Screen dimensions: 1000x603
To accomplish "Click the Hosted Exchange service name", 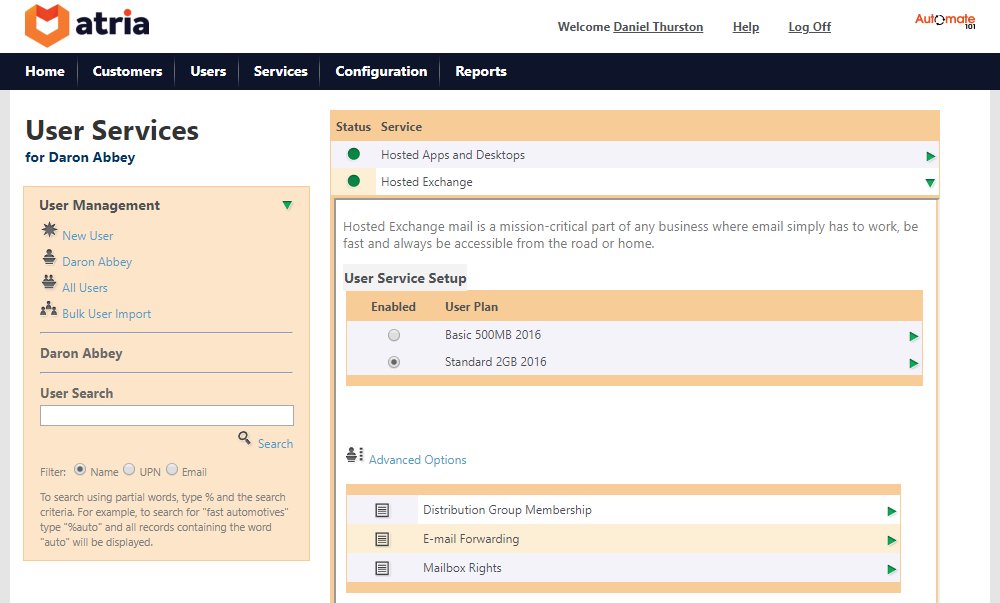I will pos(427,182).
